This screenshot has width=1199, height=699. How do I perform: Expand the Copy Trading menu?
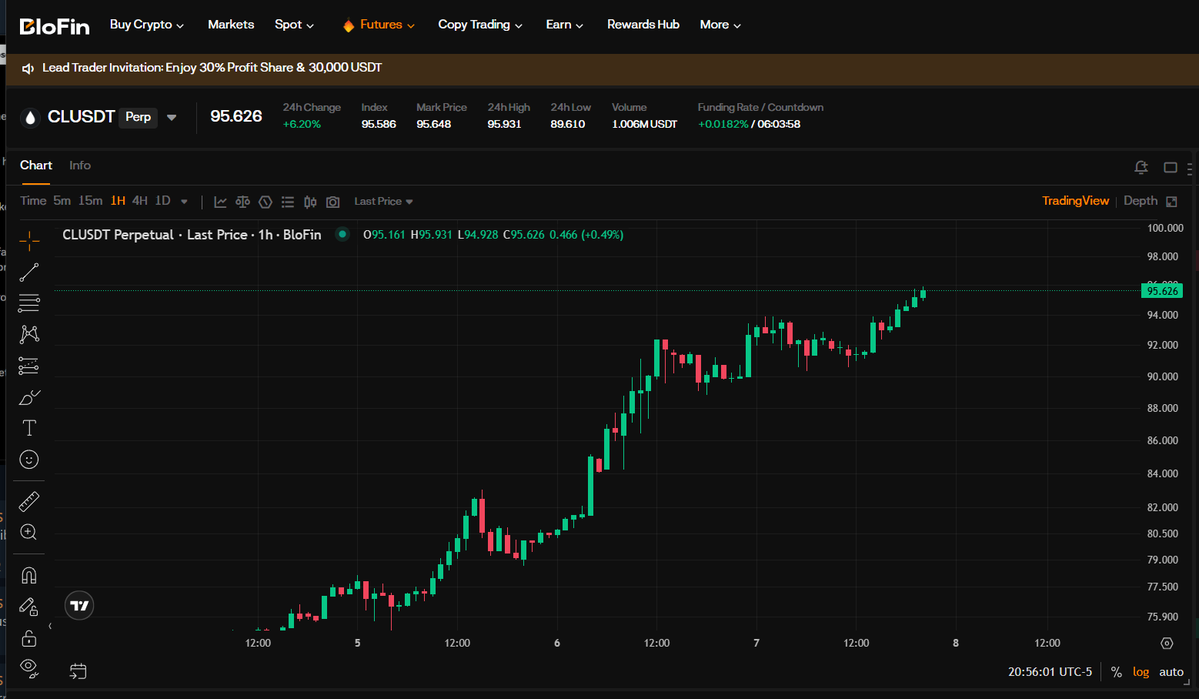(480, 24)
